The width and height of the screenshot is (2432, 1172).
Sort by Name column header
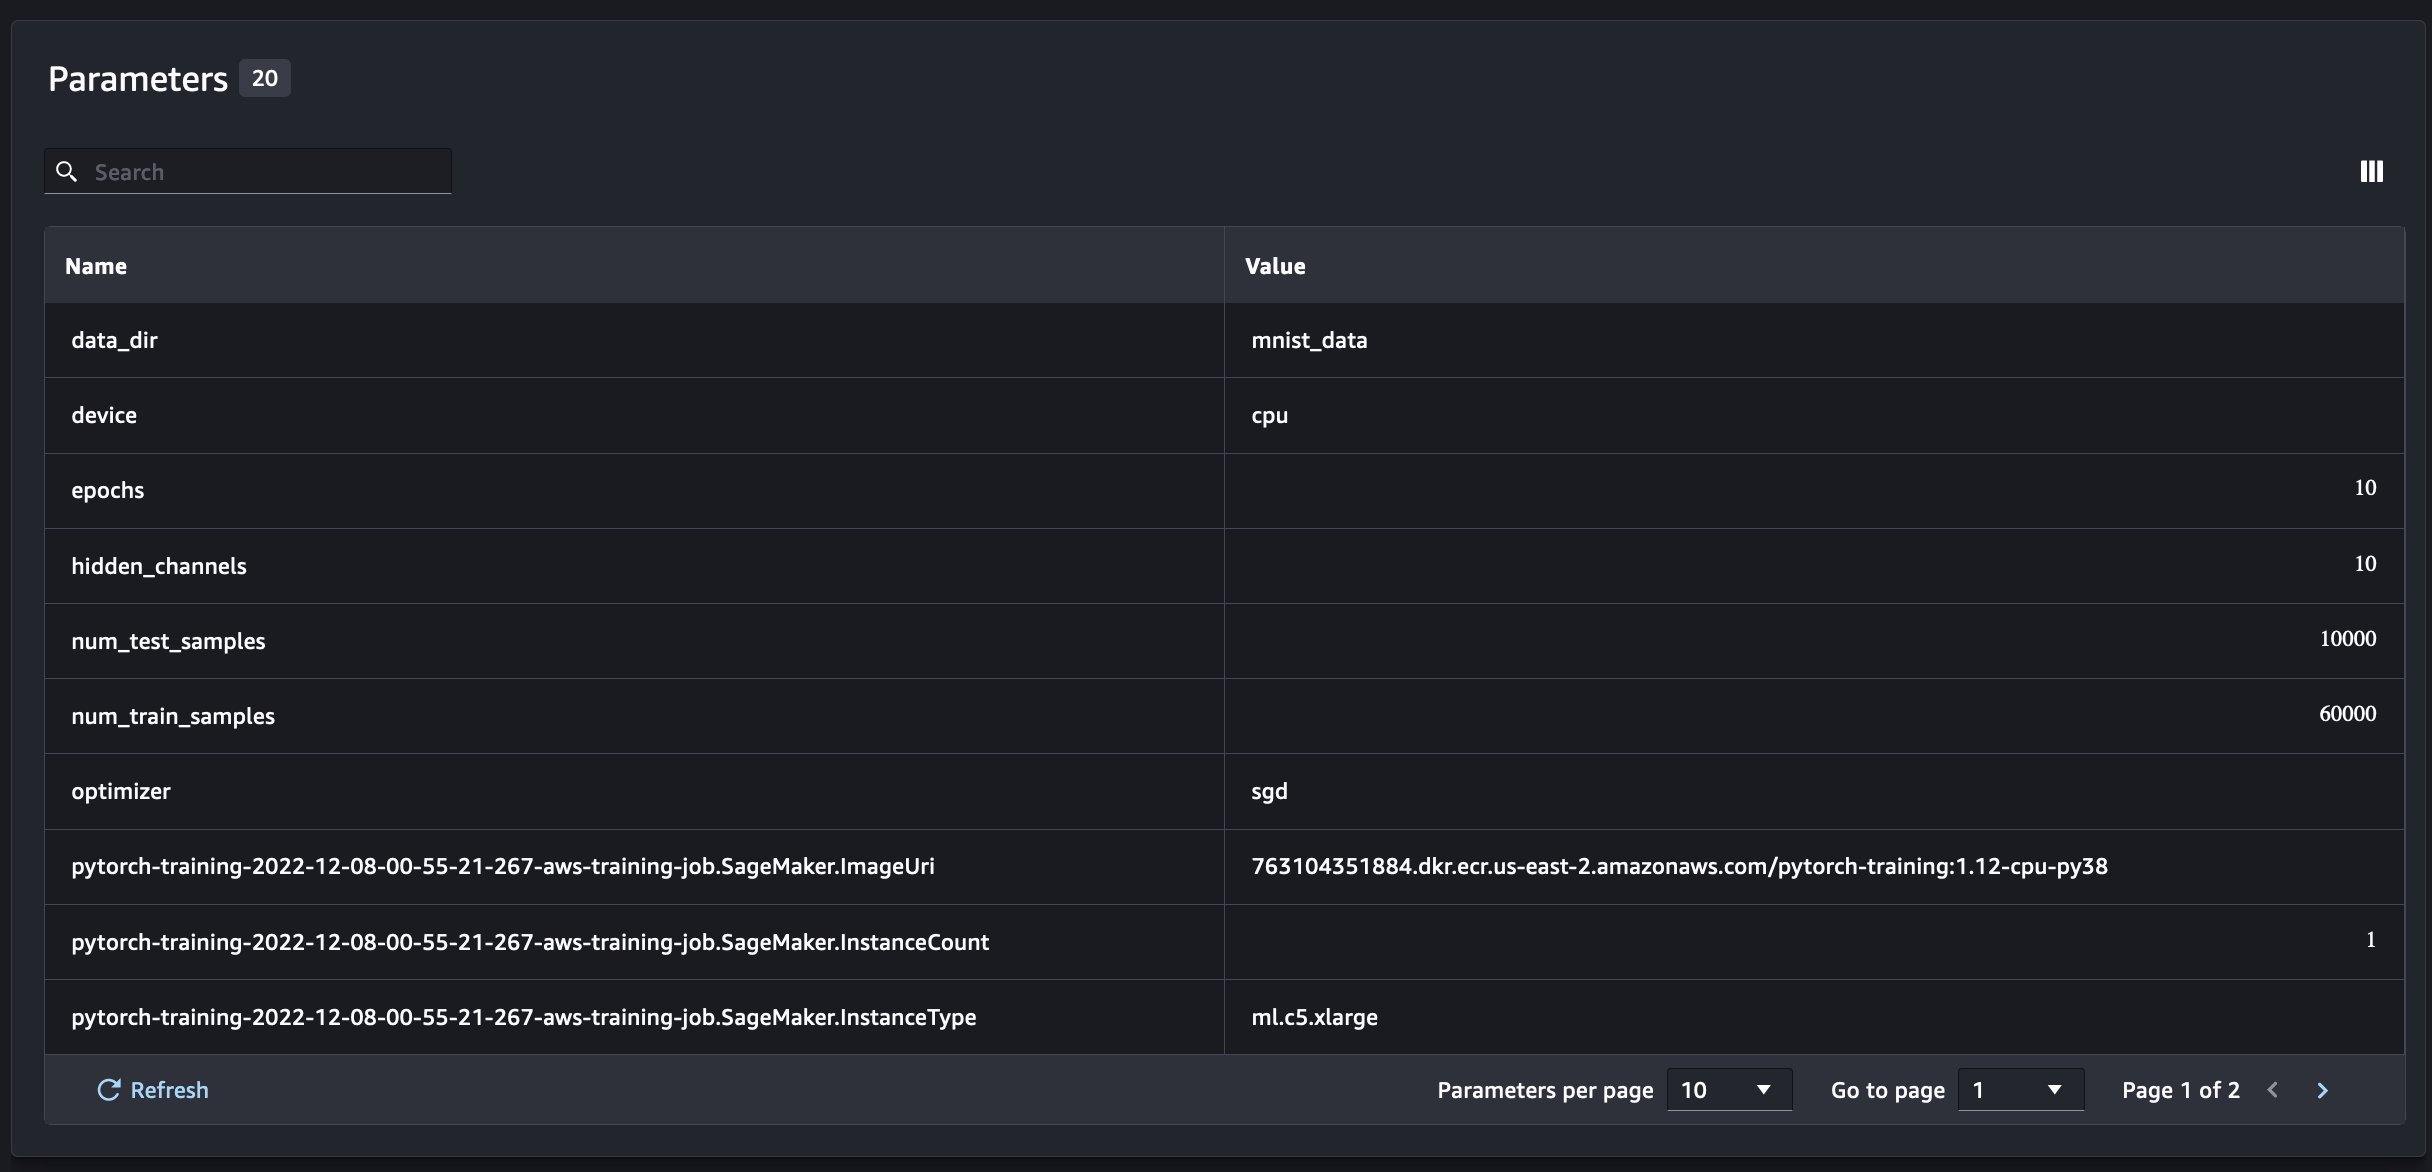[96, 266]
